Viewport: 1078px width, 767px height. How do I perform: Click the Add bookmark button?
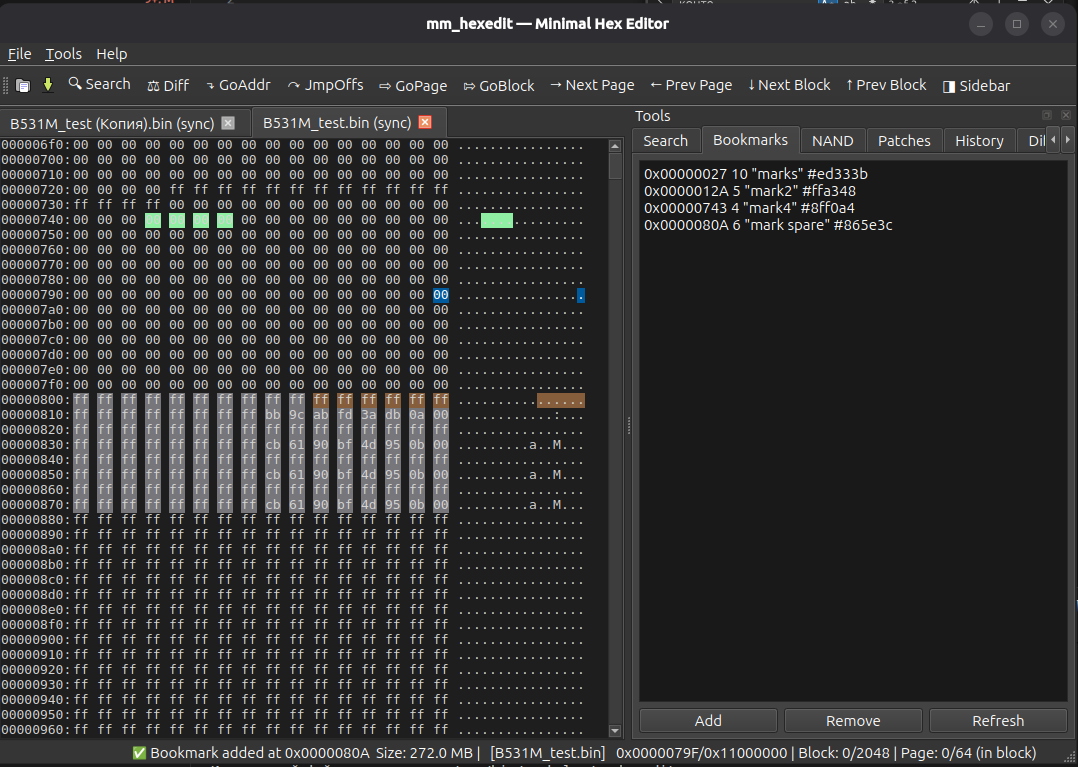(x=708, y=721)
